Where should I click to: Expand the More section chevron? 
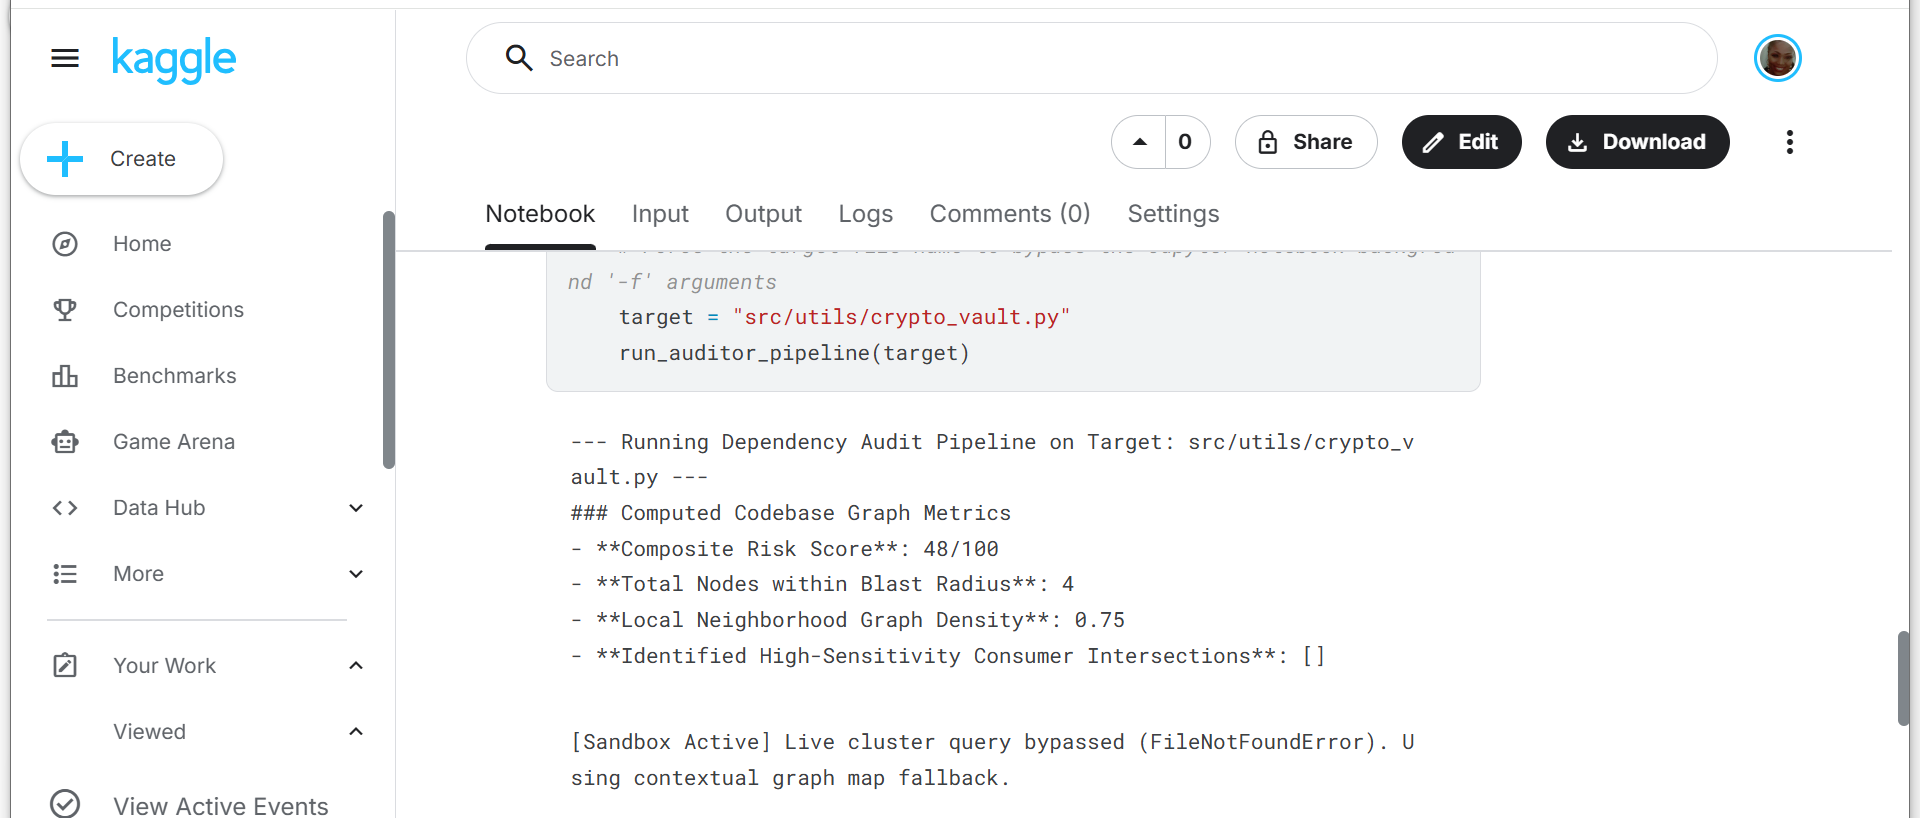[x=356, y=574]
